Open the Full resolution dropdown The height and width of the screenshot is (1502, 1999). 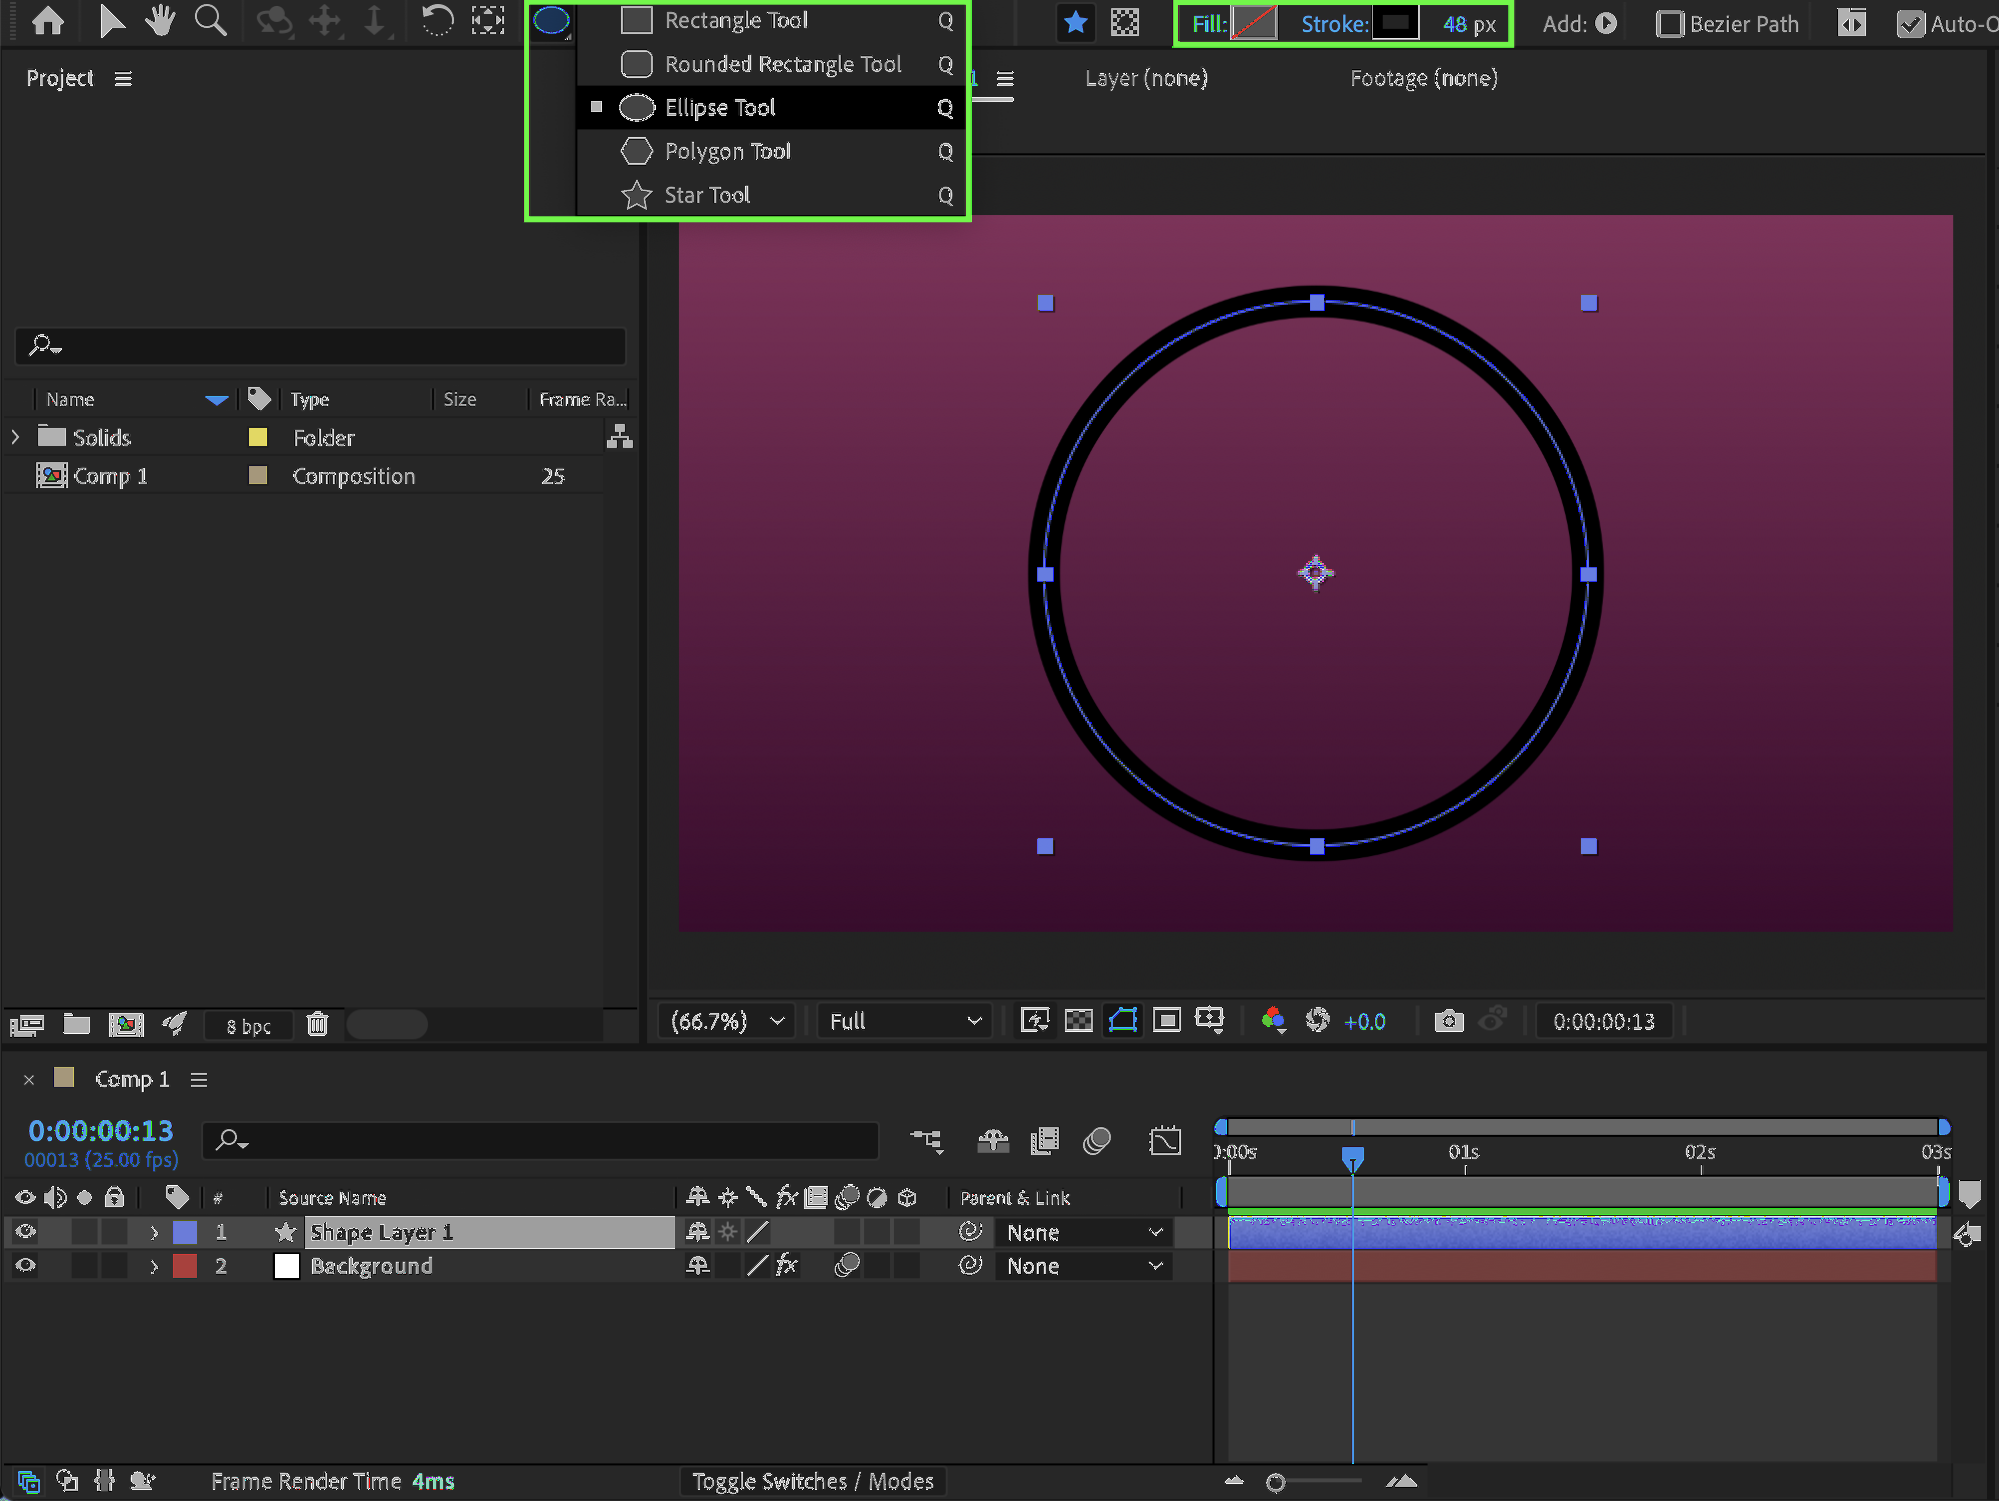(905, 1021)
